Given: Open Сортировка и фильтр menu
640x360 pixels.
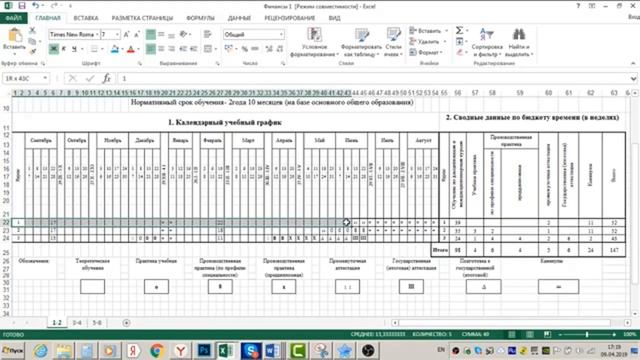Looking at the screenshot, I should point(487,42).
